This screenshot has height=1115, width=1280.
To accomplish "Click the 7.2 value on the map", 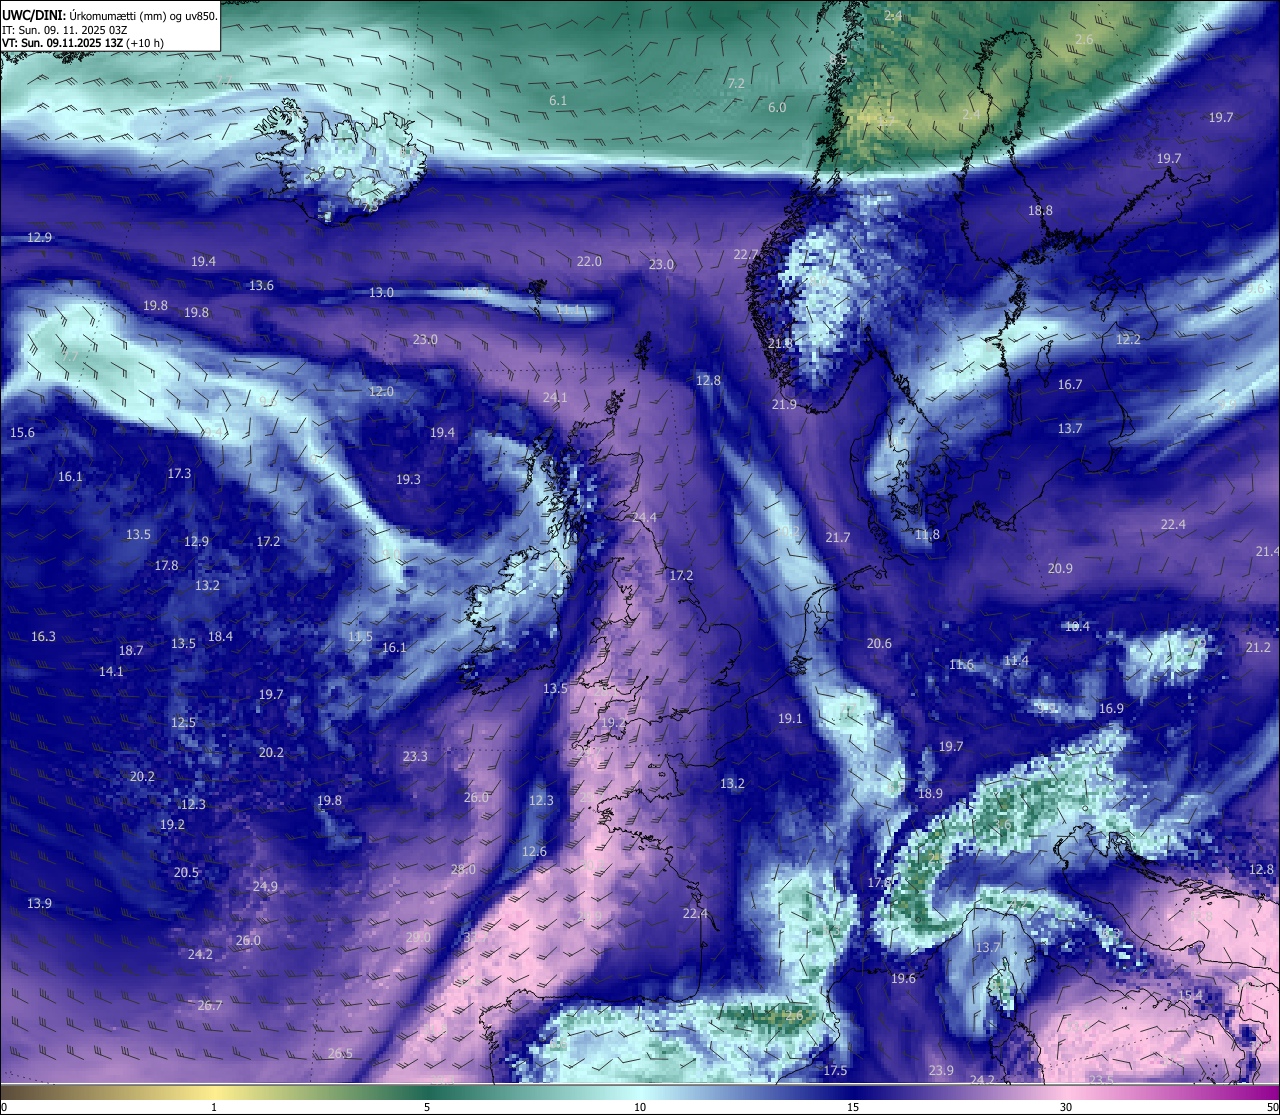I will point(736,84).
